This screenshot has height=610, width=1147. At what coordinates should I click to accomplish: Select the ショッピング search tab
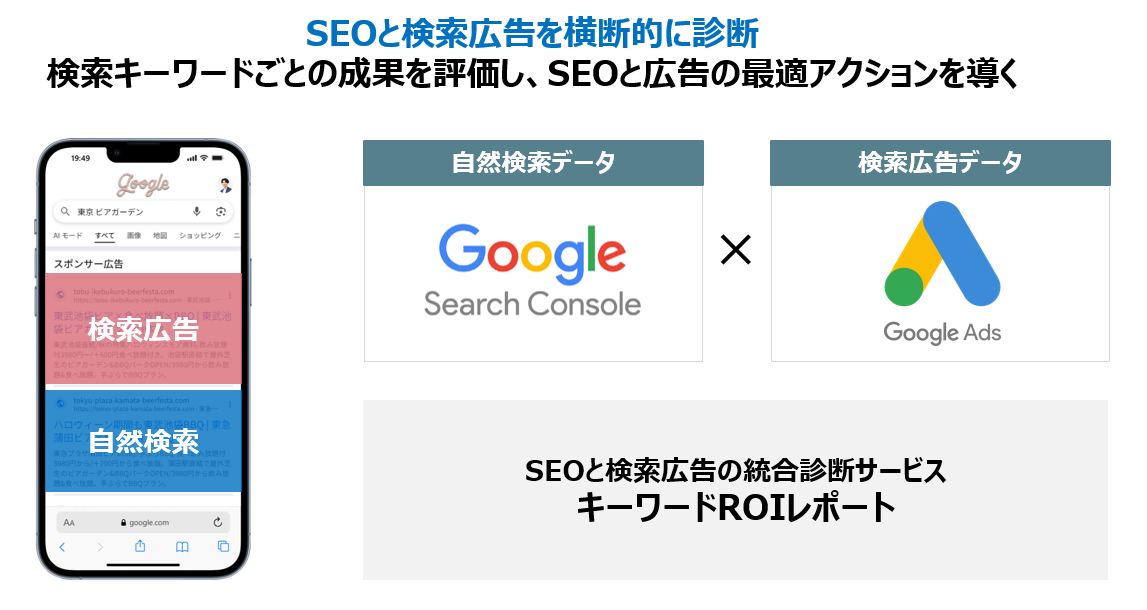(200, 236)
